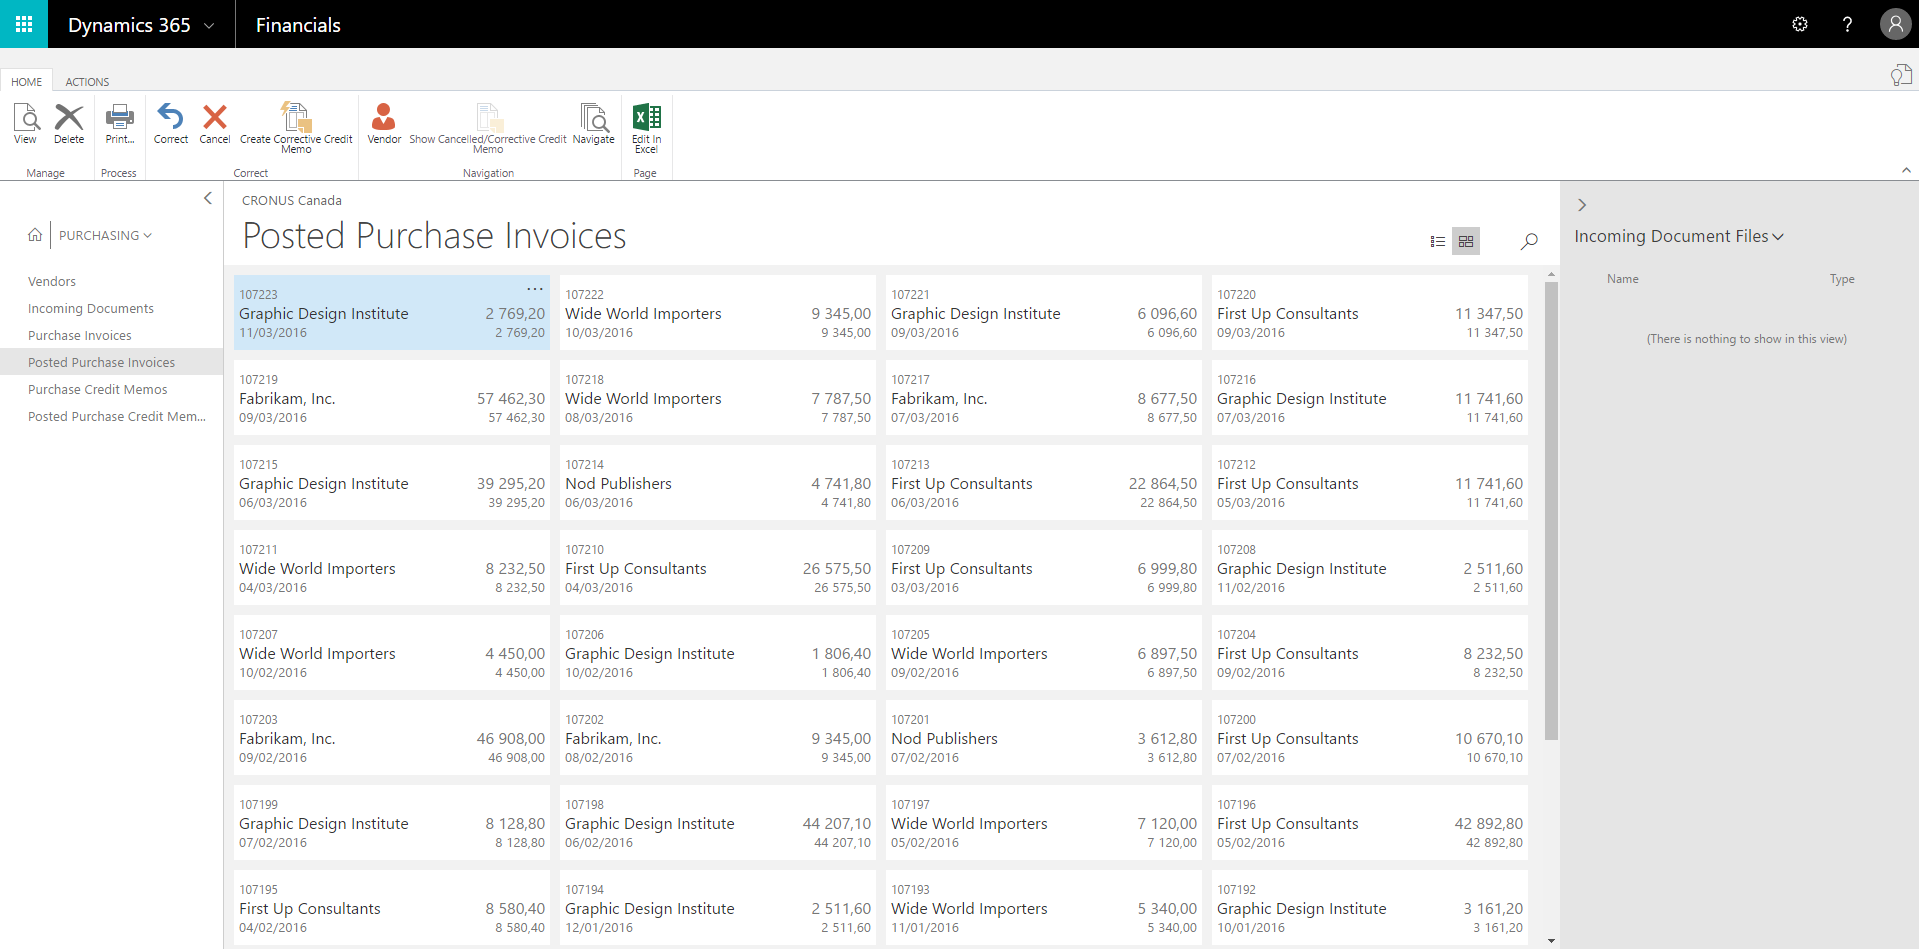This screenshot has width=1919, height=949.
Task: Select invoice tile 107208 Graphic Design Institute
Action: click(x=1370, y=568)
